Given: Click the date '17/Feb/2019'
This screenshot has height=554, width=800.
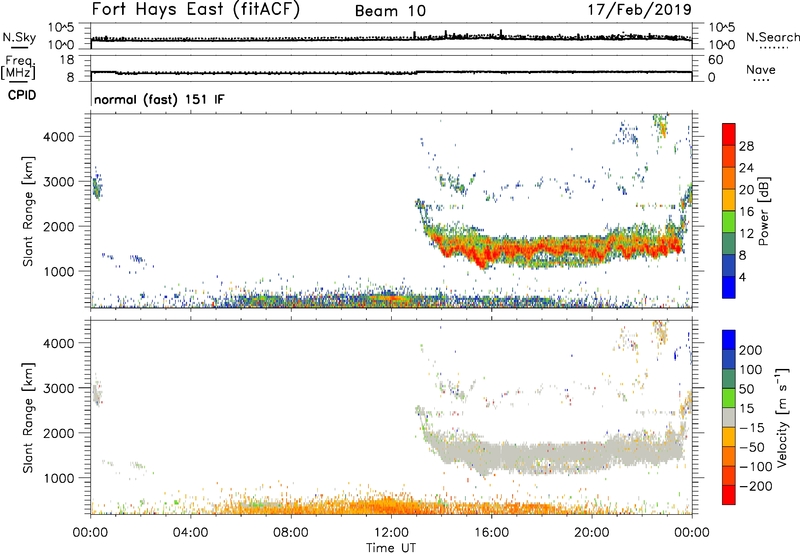Looking at the screenshot, I should (x=640, y=9).
